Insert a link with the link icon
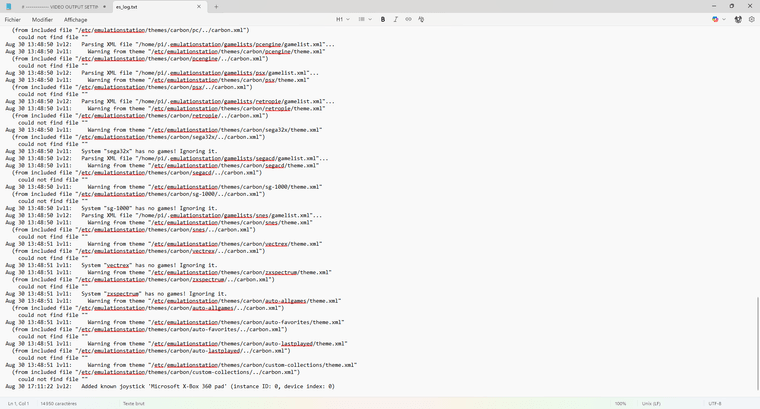The width and height of the screenshot is (760, 409). click(x=408, y=19)
